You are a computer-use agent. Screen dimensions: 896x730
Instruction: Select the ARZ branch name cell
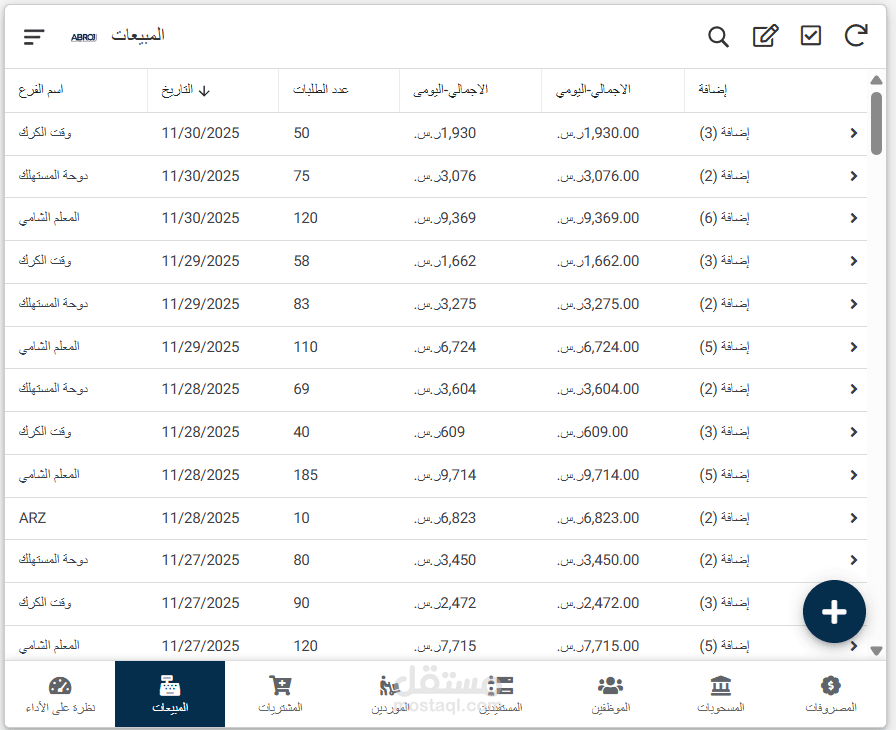(x=32, y=518)
